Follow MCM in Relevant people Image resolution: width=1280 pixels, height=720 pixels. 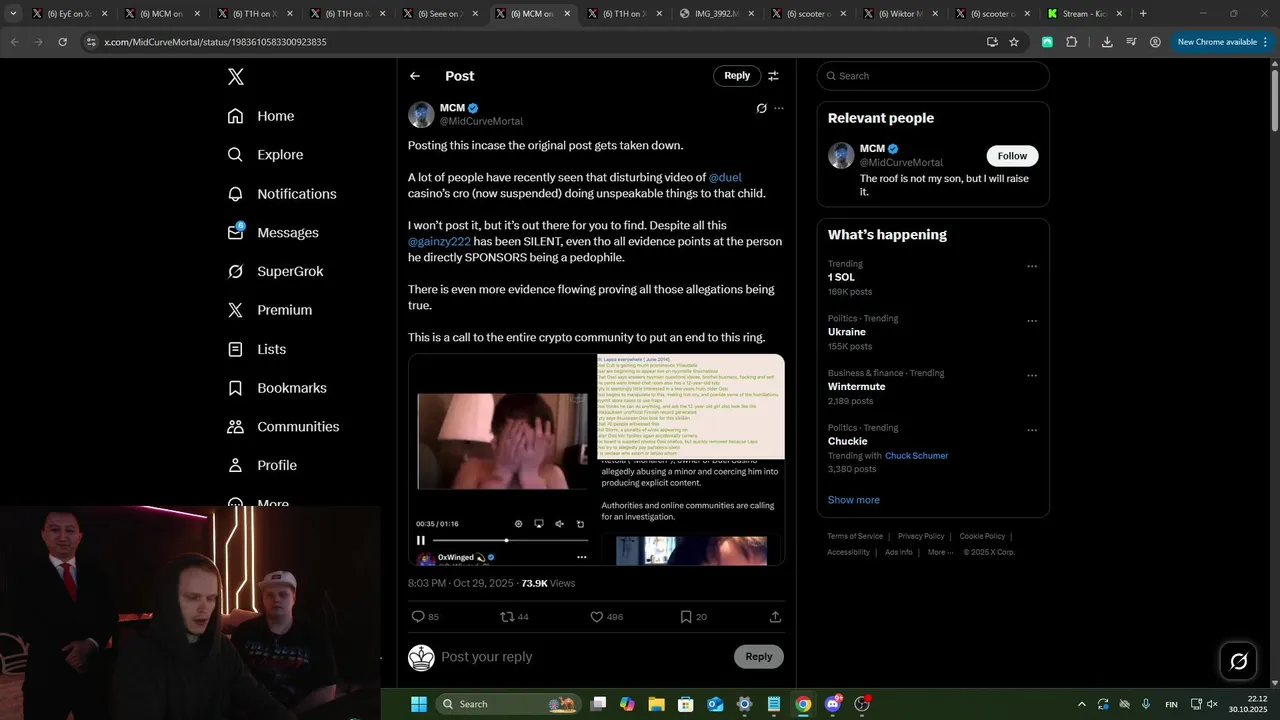point(1012,156)
